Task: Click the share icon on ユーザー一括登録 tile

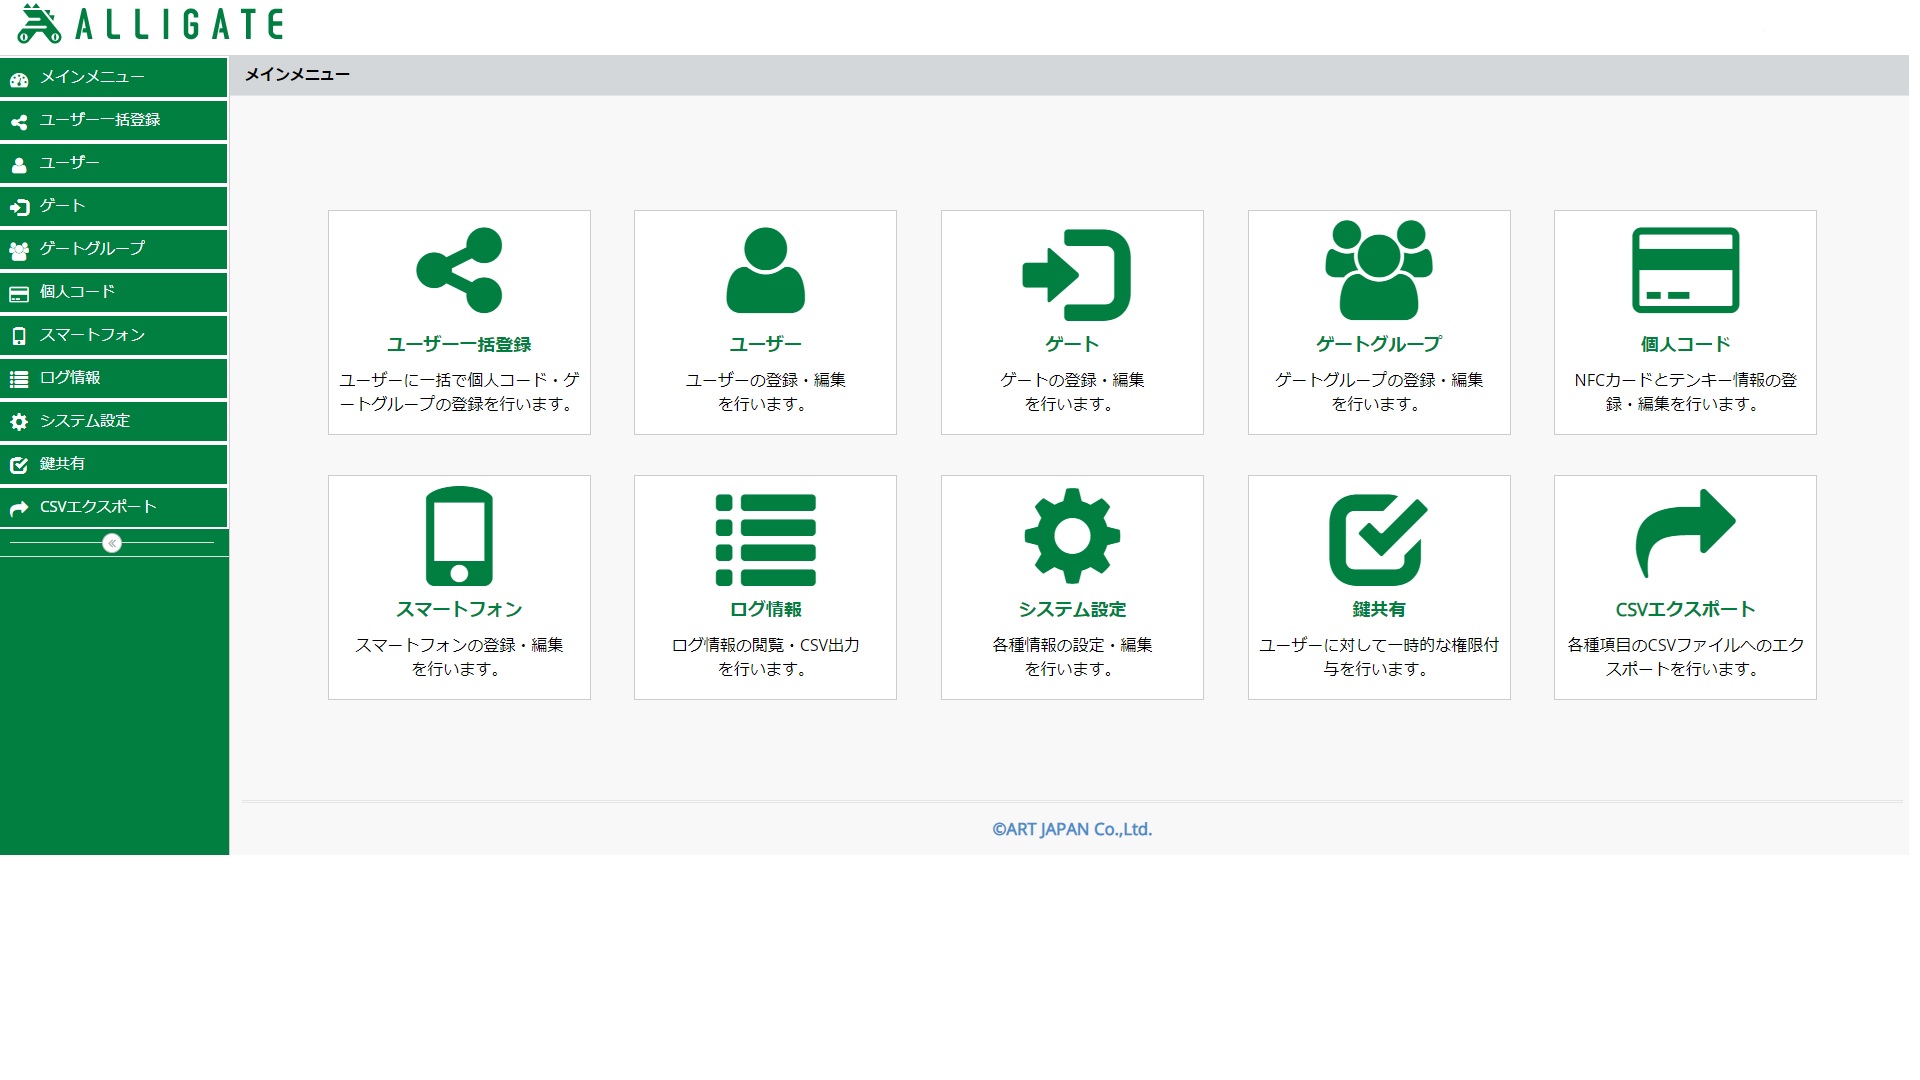Action: (459, 268)
